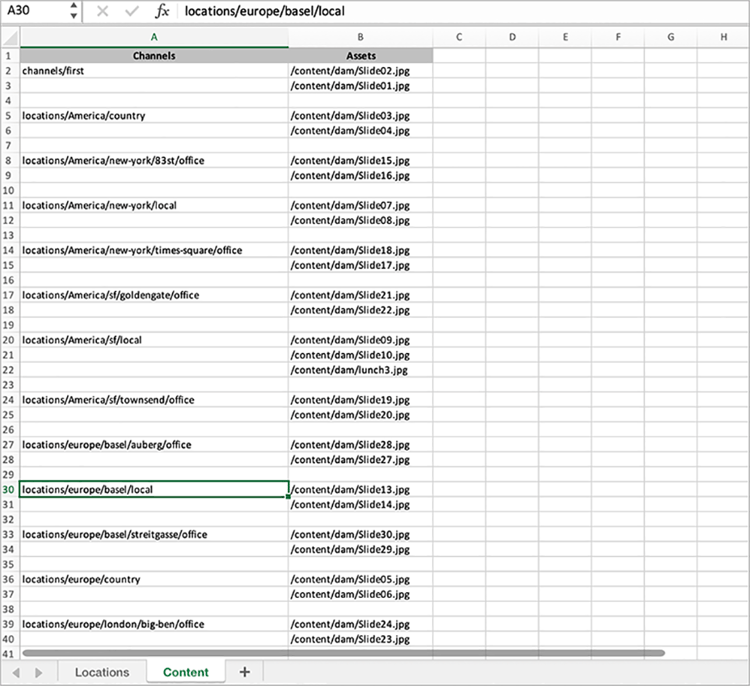Click the cancel entry X icon

102,11
